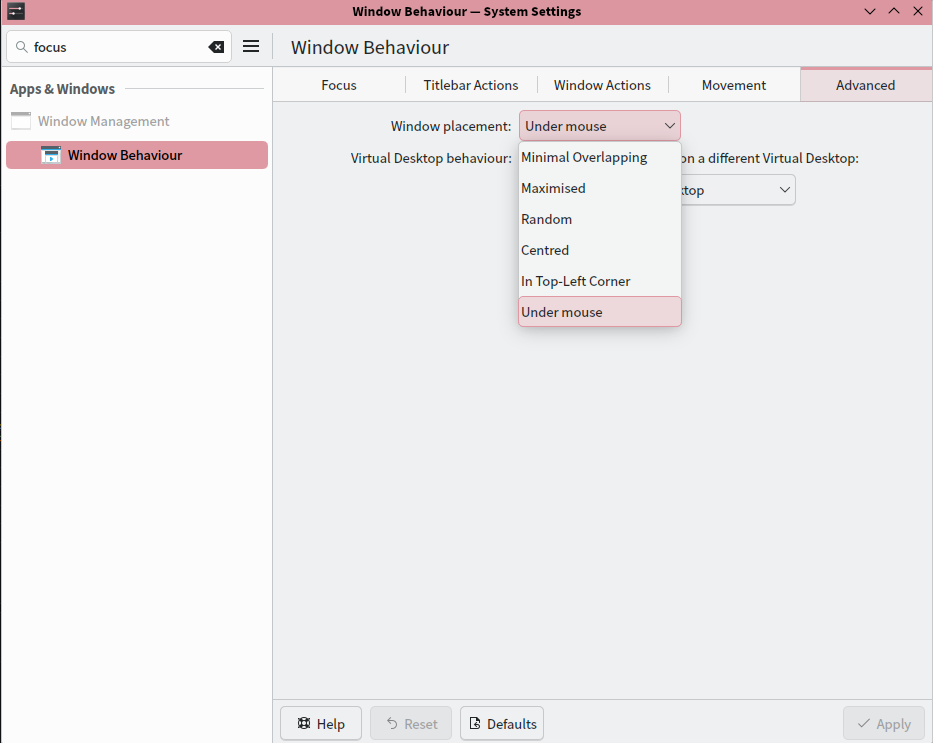
Task: Restore settings with Defaults button
Action: click(502, 723)
